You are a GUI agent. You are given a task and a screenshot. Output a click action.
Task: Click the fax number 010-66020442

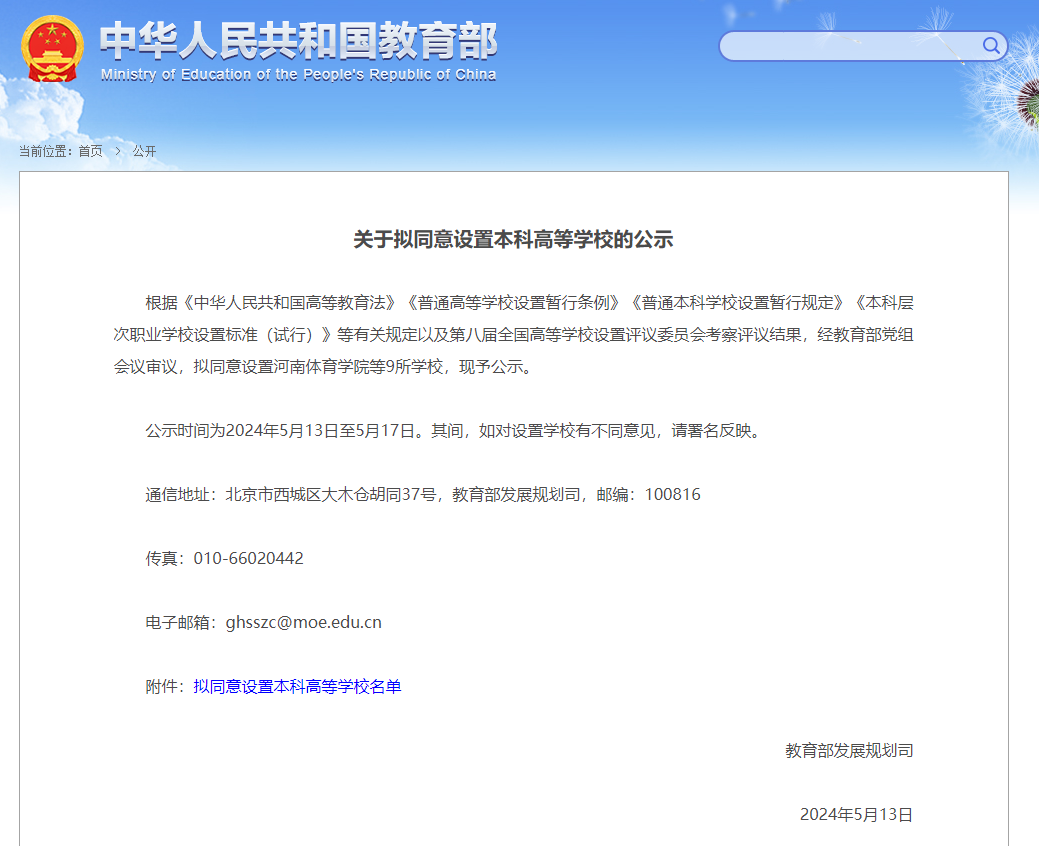pos(248,558)
